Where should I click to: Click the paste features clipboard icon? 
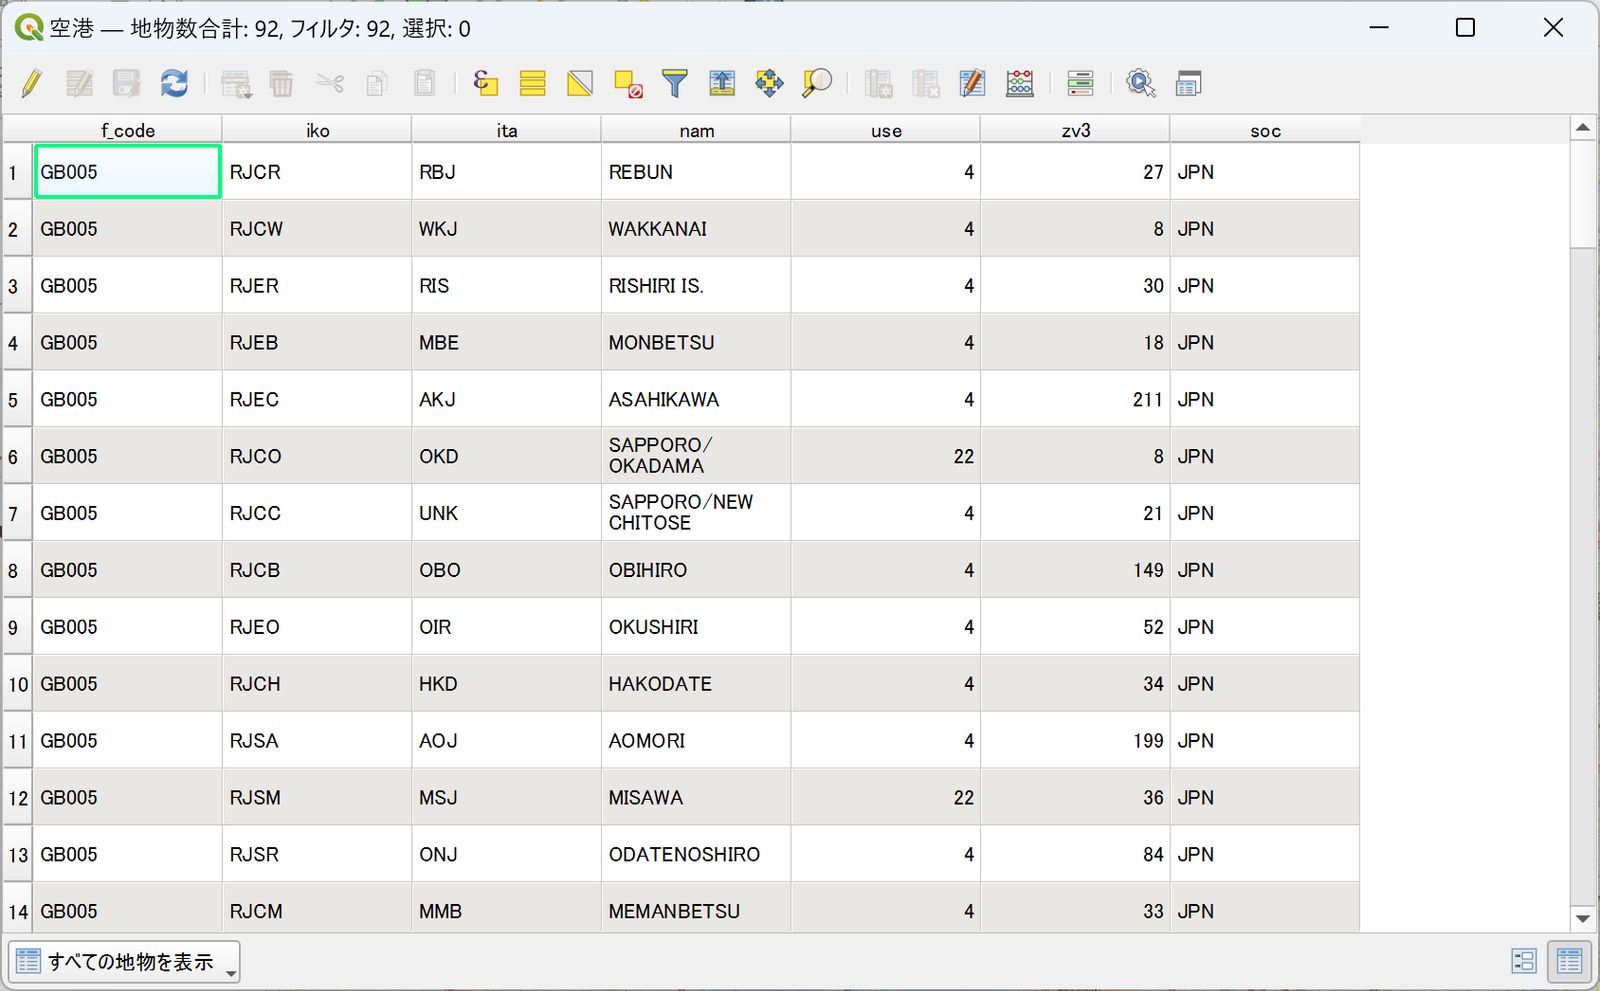[425, 83]
